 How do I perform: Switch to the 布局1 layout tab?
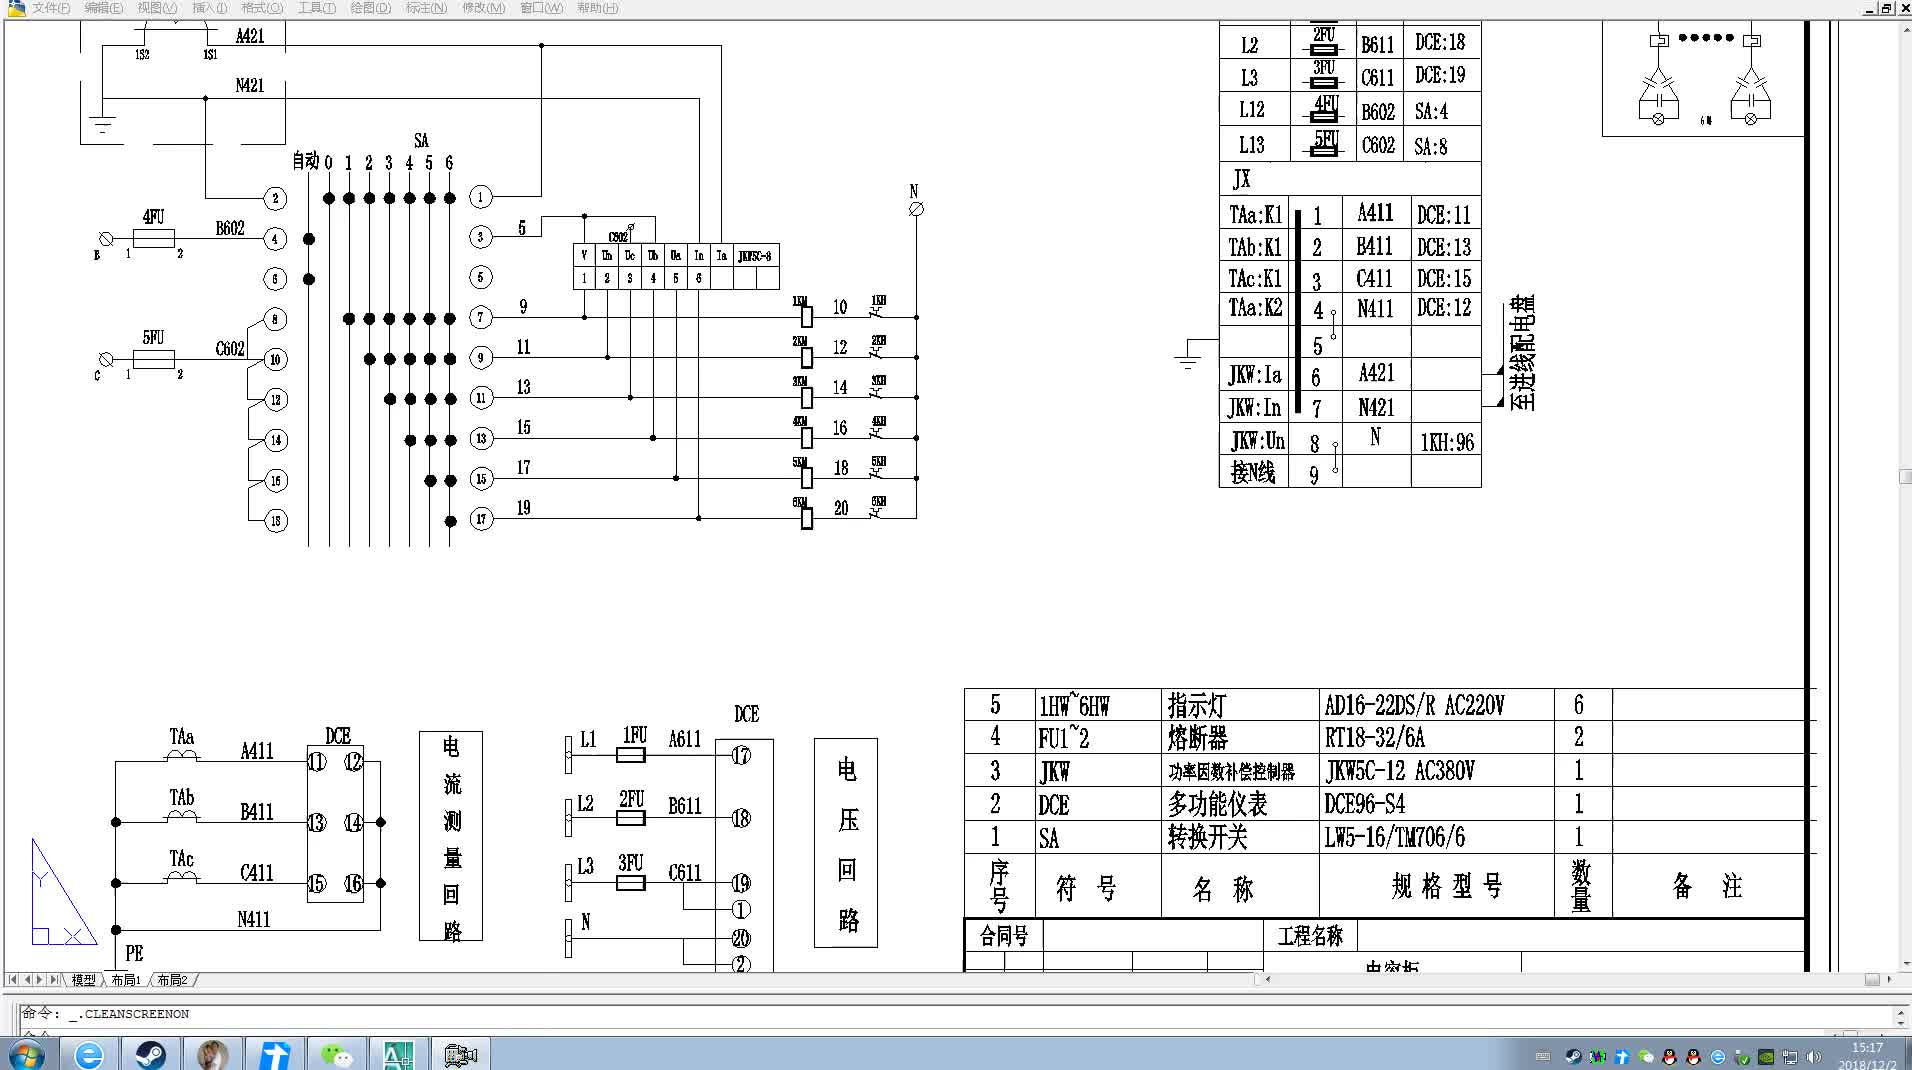[x=126, y=980]
